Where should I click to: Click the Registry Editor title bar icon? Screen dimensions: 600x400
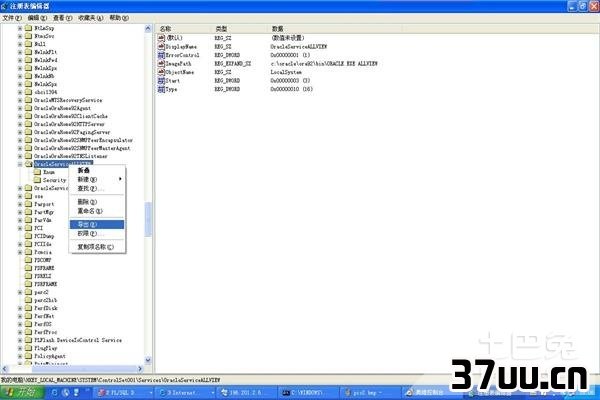click(4, 6)
